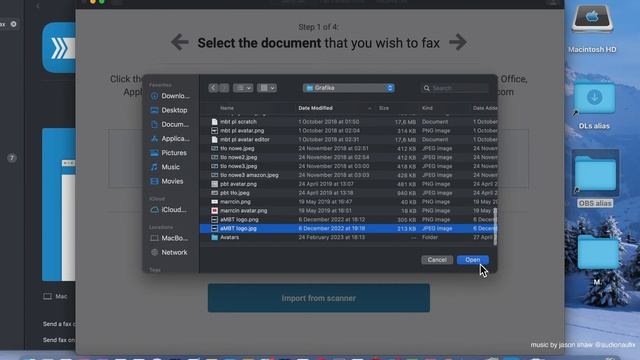Select Desktop in the sidebar
640x360 pixels.
[x=169, y=110]
